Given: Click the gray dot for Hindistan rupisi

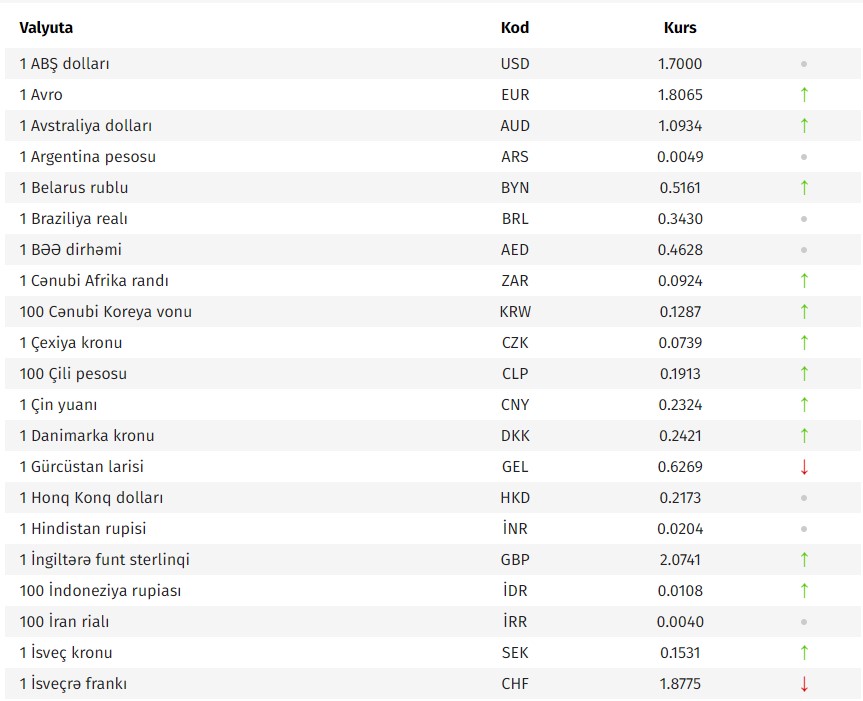Looking at the screenshot, I should click(x=804, y=529).
